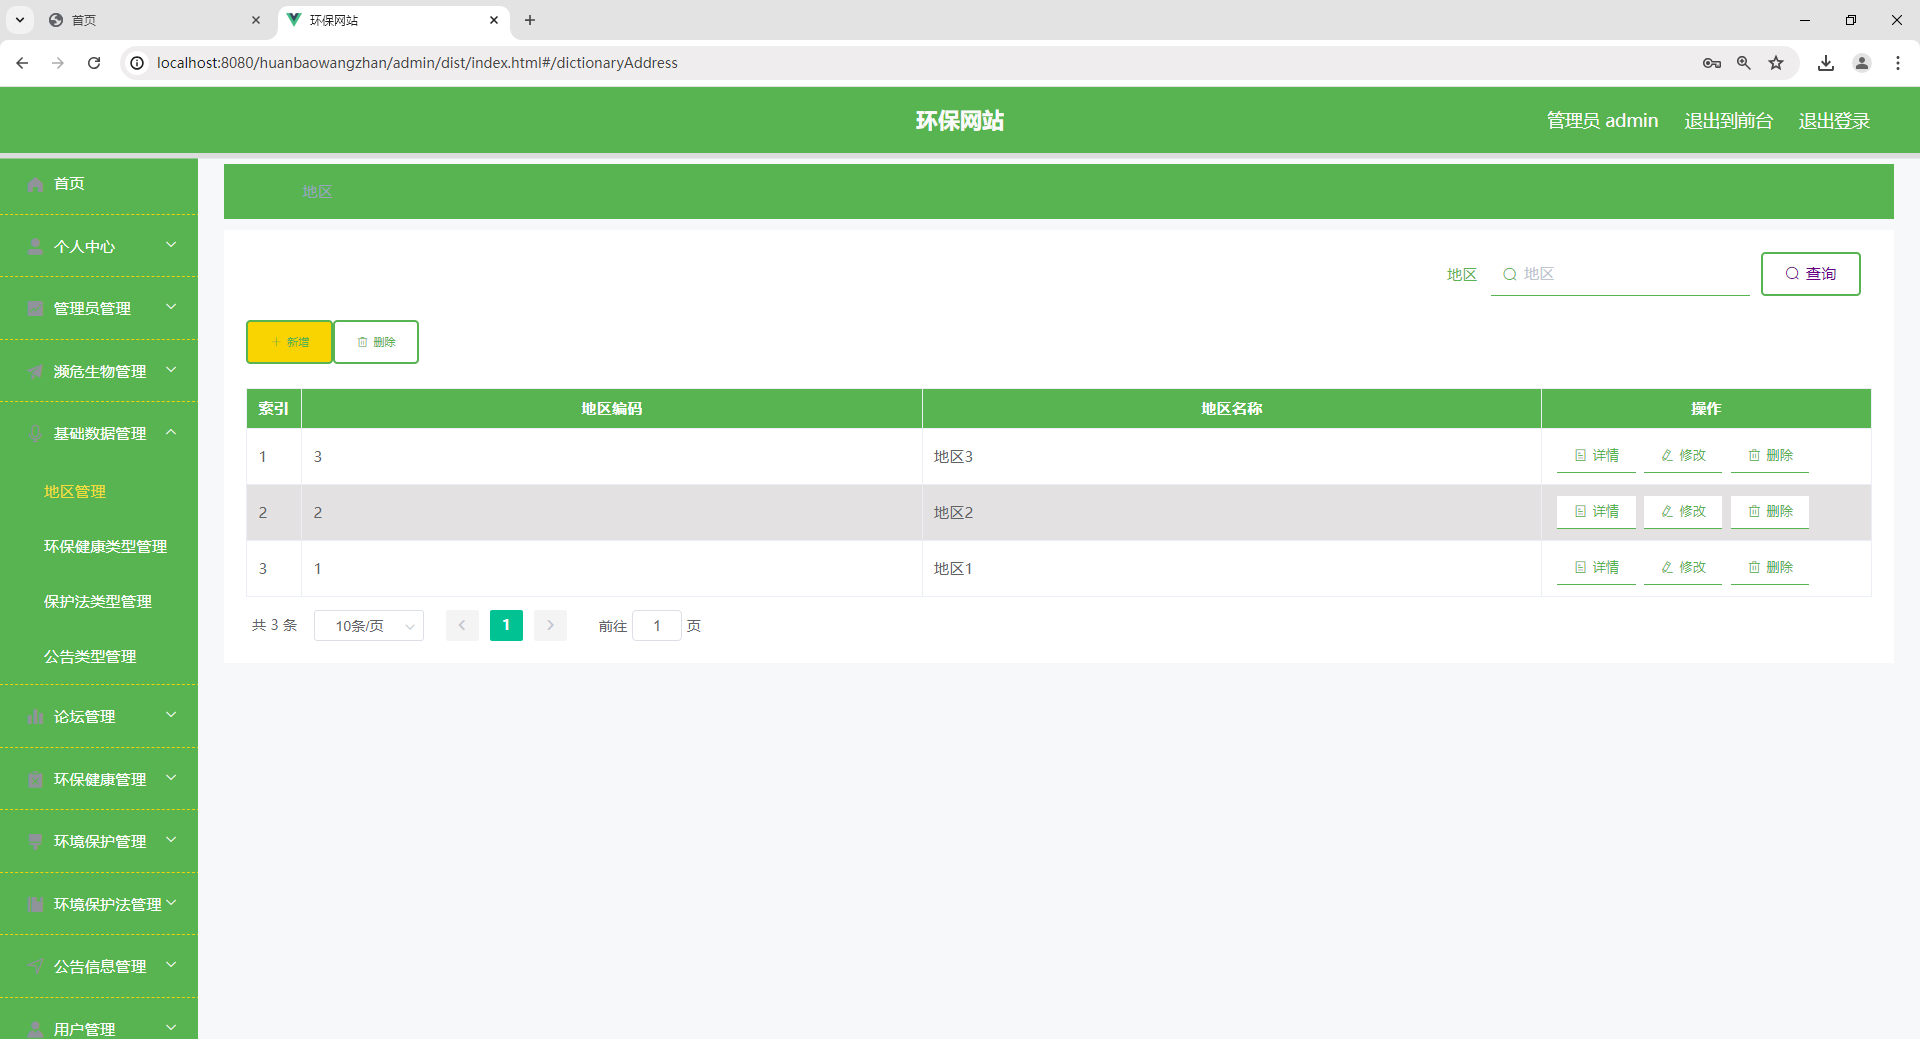Expand the 用户管理 sidebar menu
The image size is (1920, 1039).
click(x=84, y=1027)
